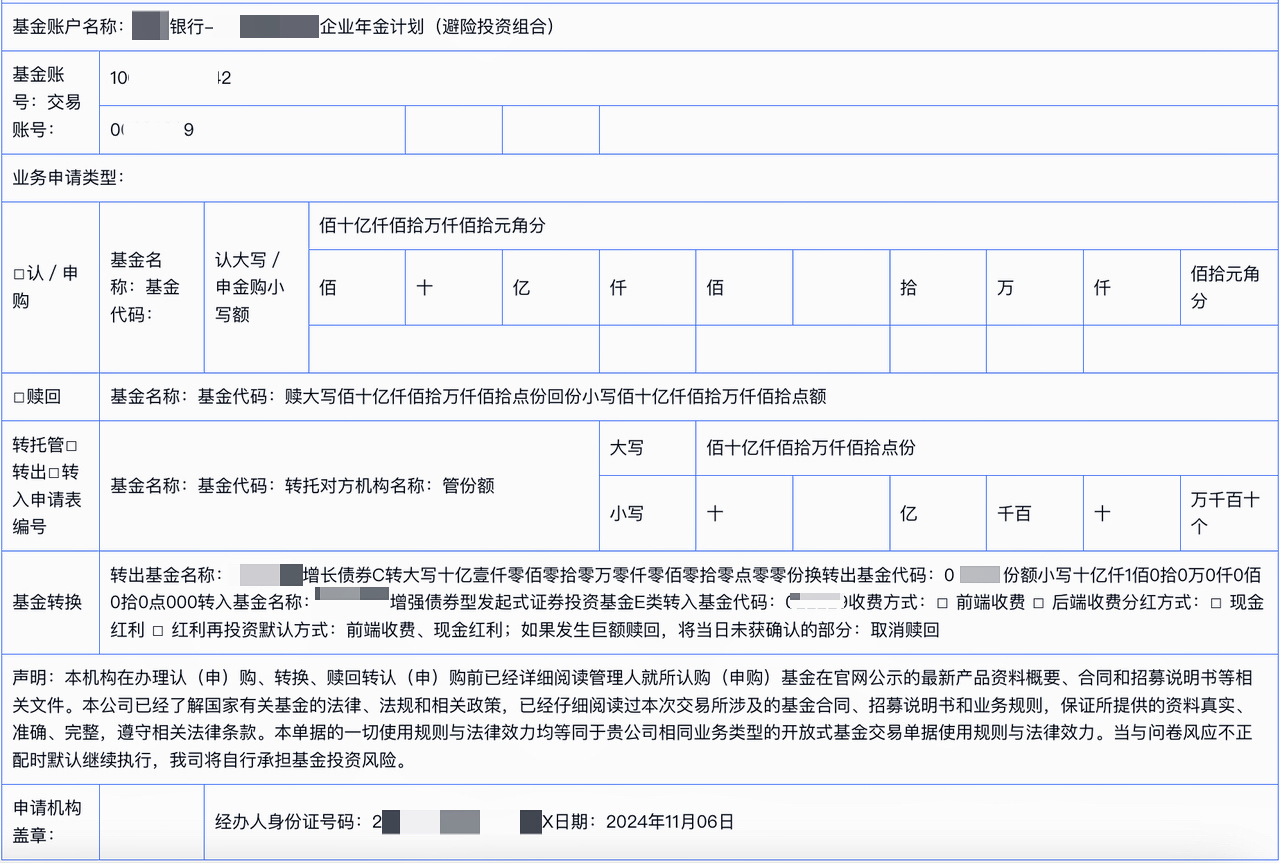Click the fund account number ending in 42
Screen dimensions: 1280x863
pos(171,79)
